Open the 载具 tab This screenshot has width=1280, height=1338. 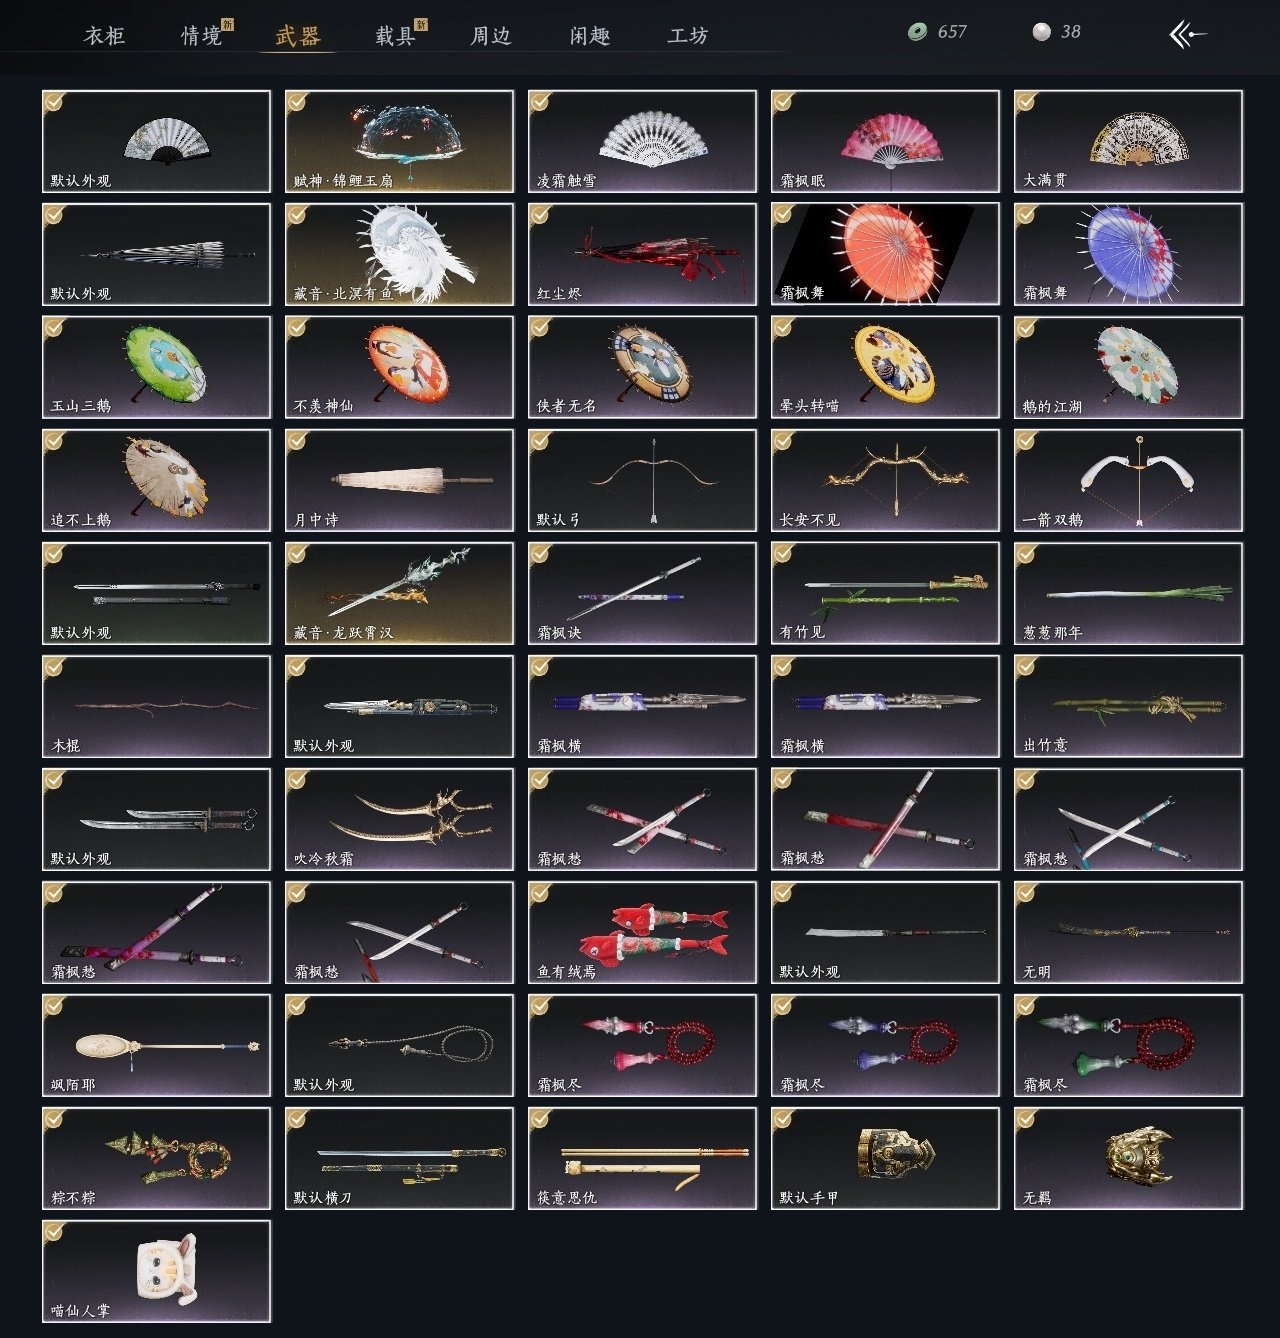(x=395, y=36)
